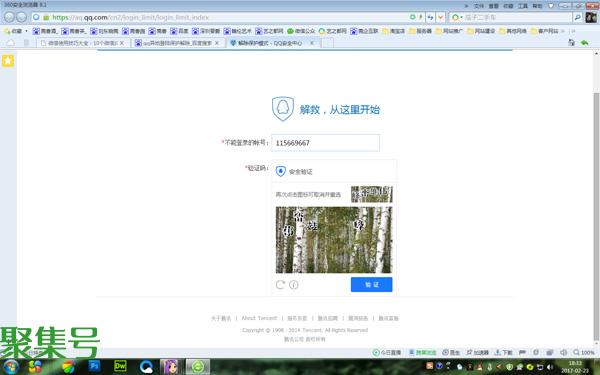Click the account number input field

[x=326, y=143]
